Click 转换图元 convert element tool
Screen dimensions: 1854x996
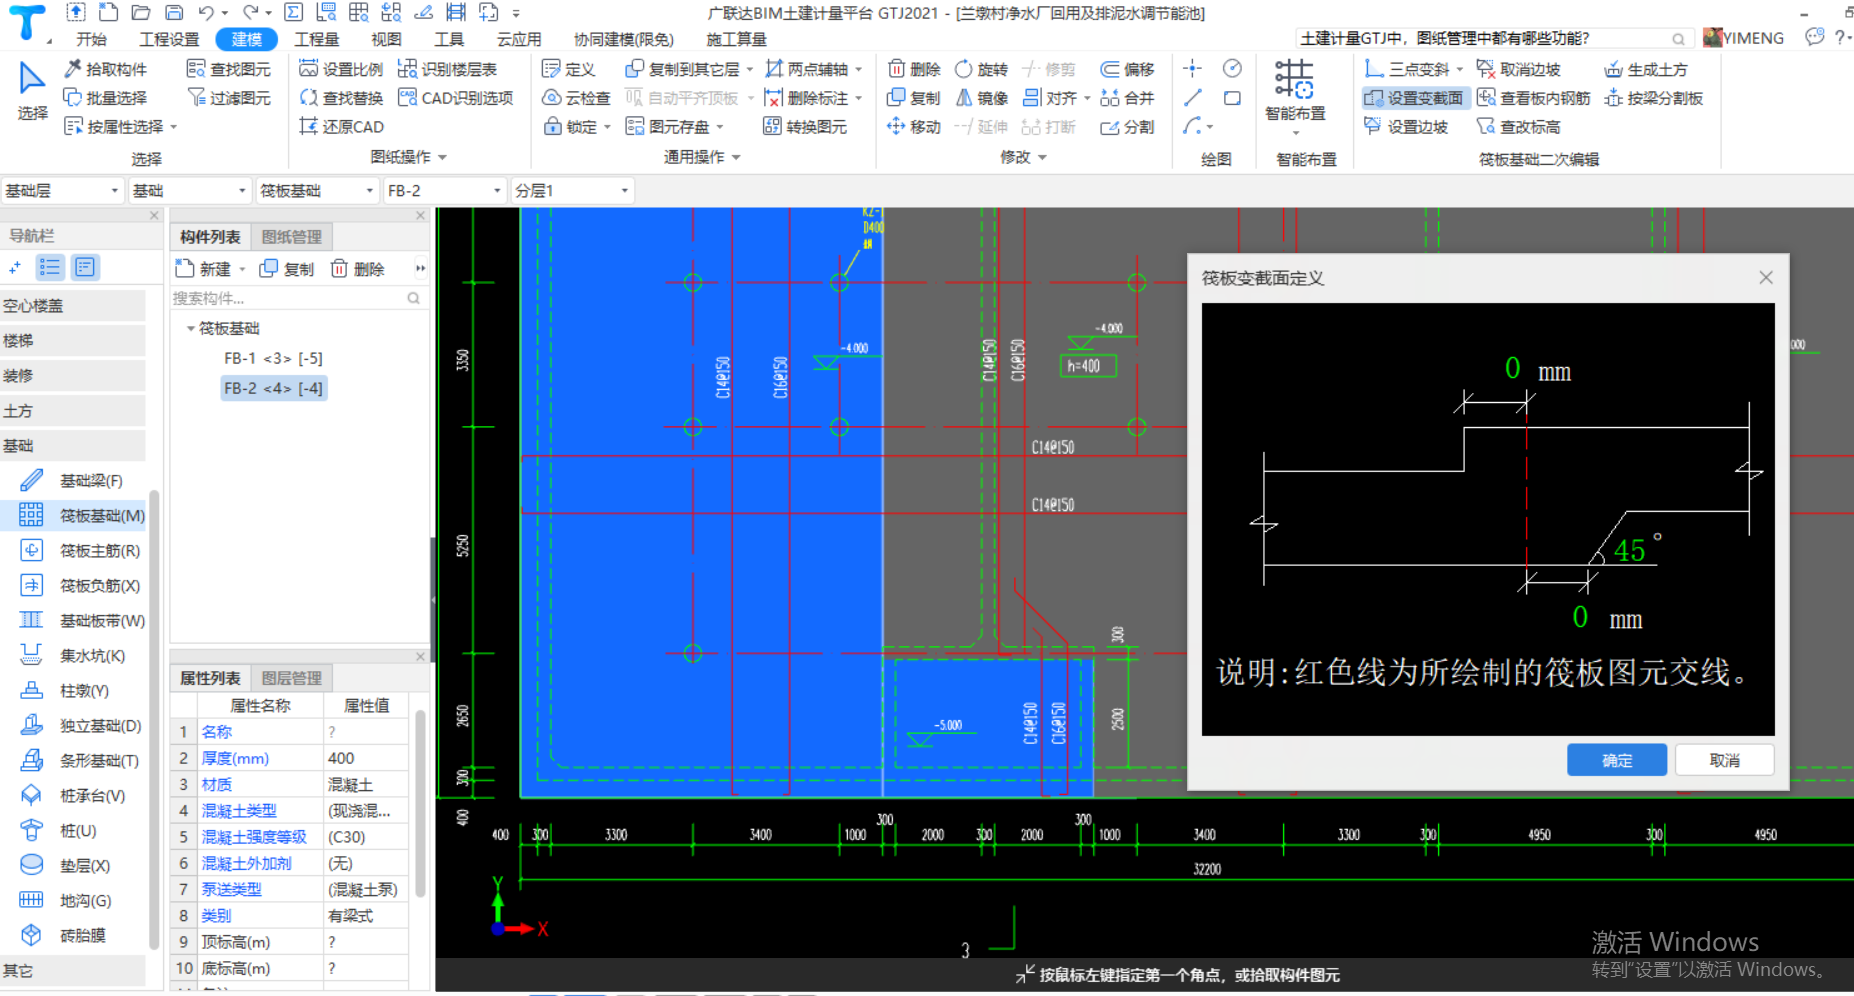[x=805, y=127]
